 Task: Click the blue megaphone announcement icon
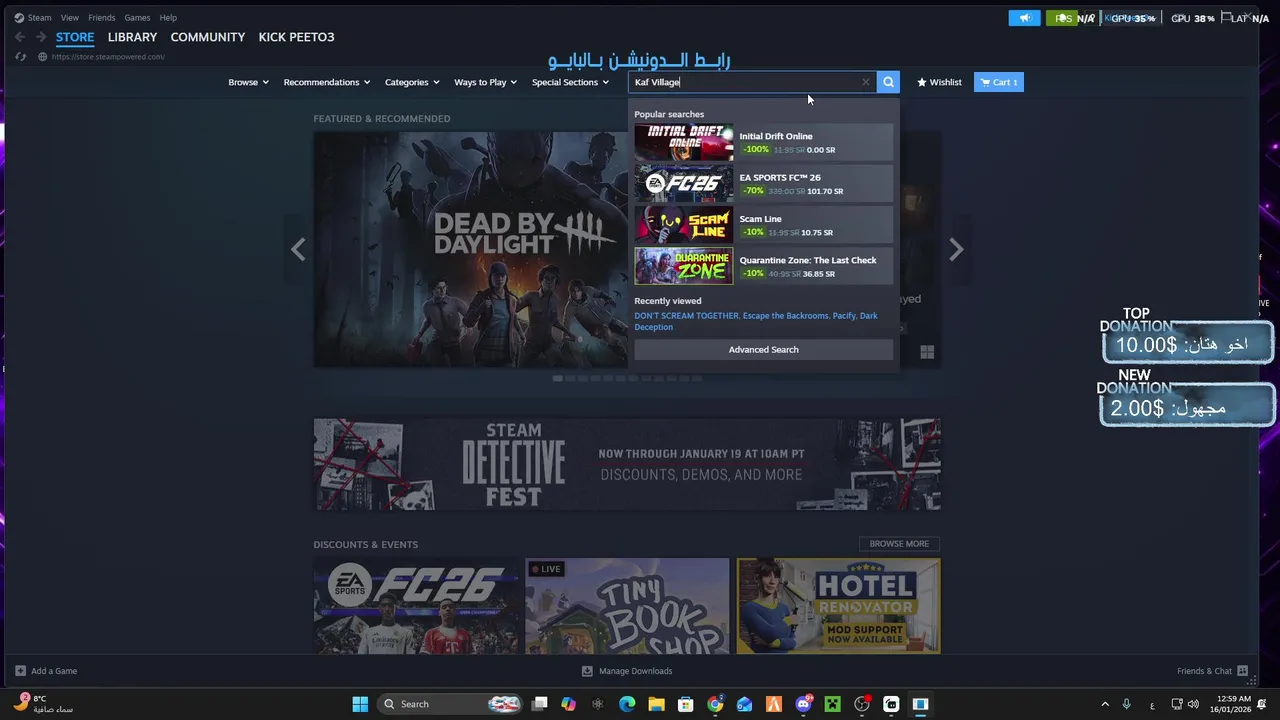(1024, 18)
